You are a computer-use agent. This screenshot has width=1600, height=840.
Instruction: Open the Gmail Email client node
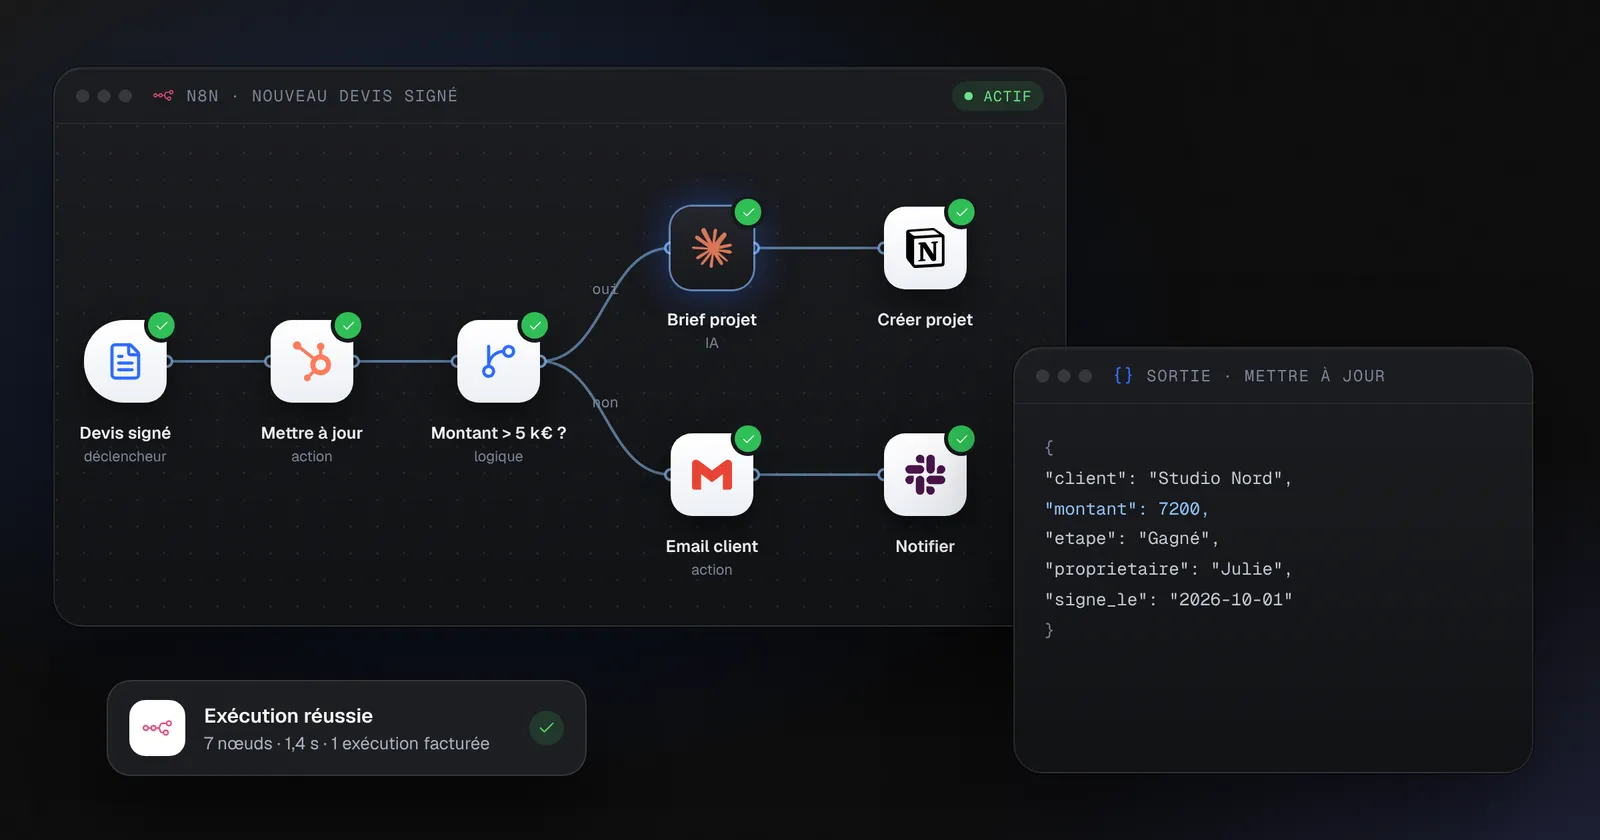[712, 474]
